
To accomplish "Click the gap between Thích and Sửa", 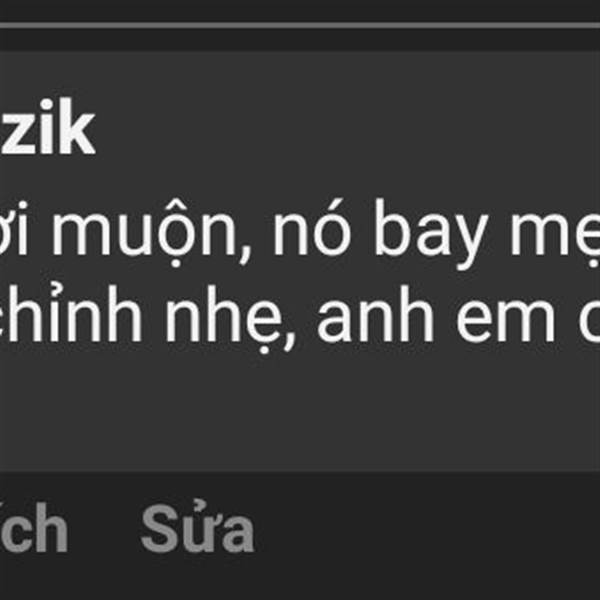I will point(104,527).
